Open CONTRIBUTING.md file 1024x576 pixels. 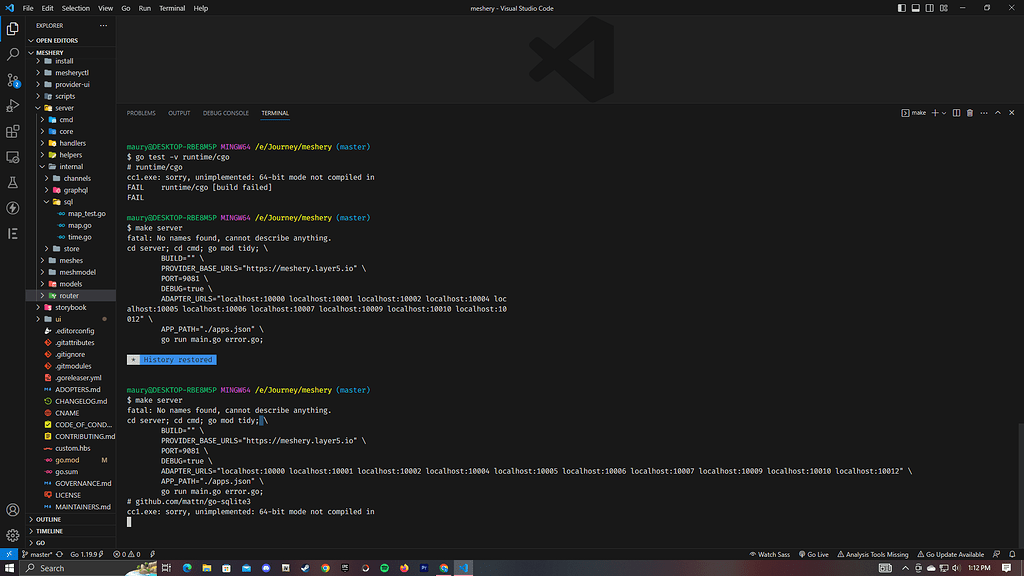pyautogui.click(x=84, y=437)
